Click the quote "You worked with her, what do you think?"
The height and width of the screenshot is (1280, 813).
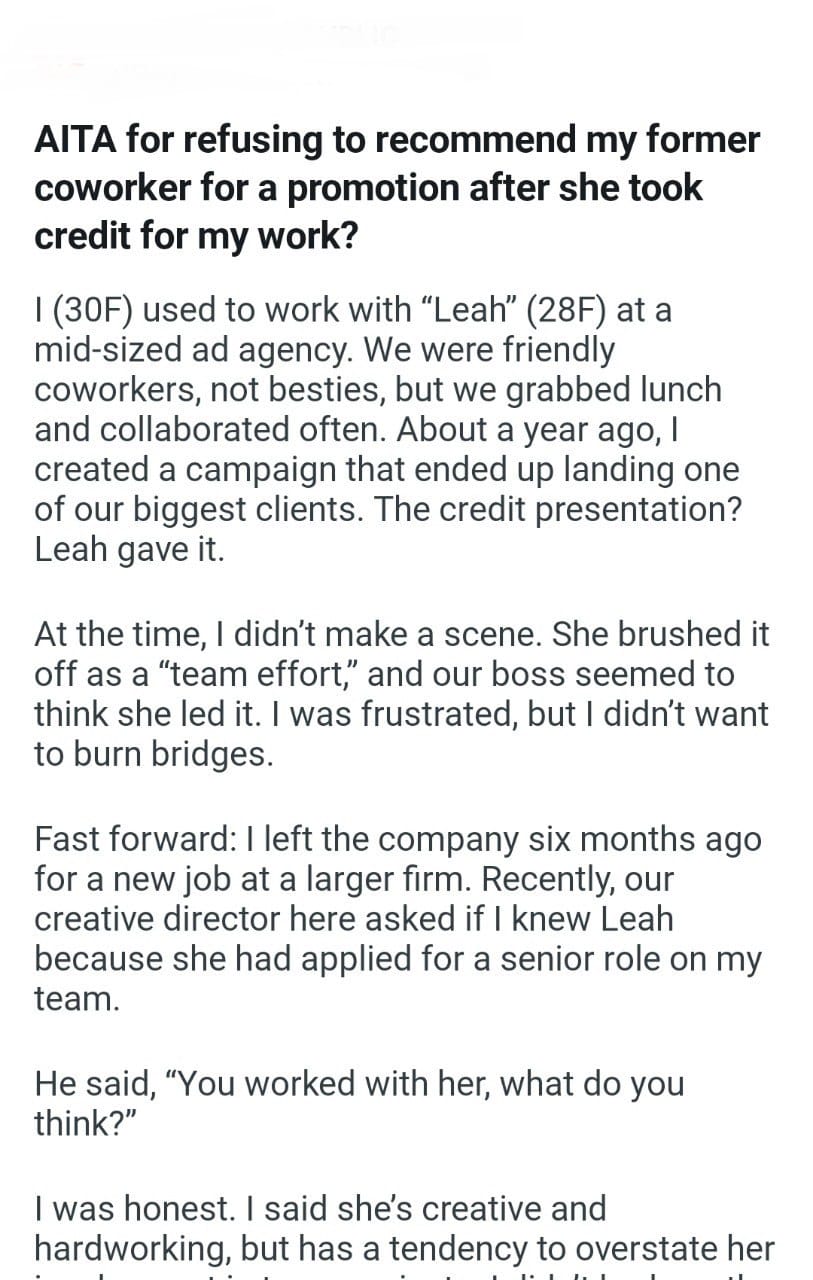coord(360,1103)
